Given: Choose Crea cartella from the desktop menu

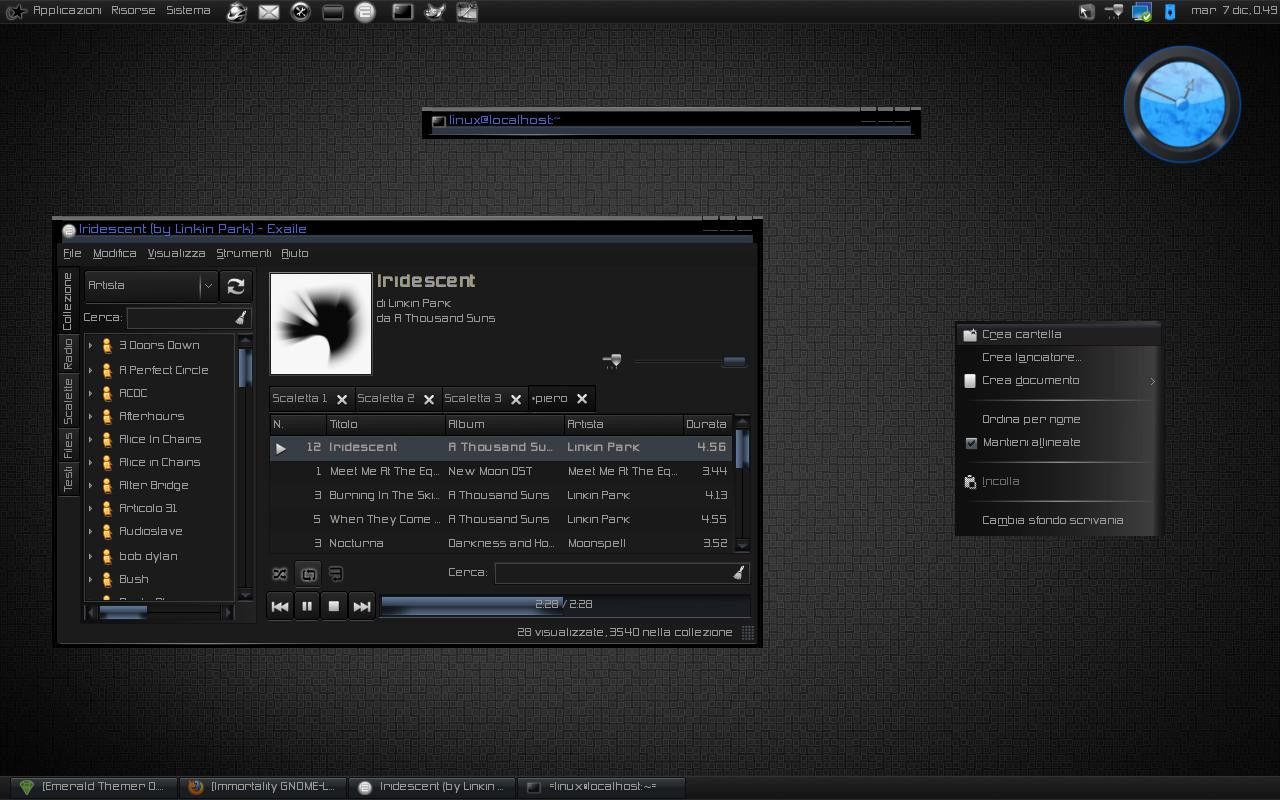Looking at the screenshot, I should coord(1058,335).
